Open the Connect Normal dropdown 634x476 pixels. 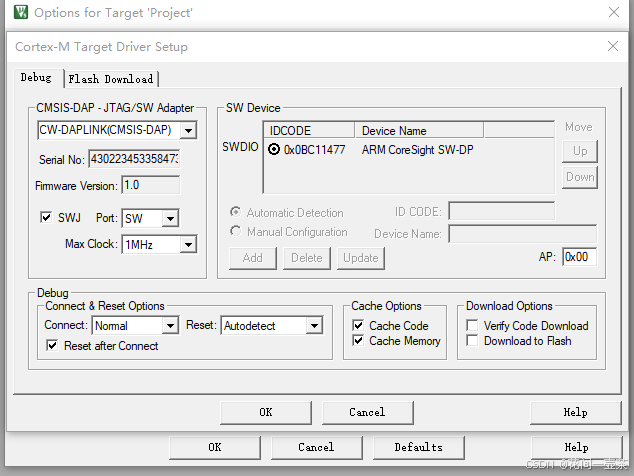coord(170,325)
